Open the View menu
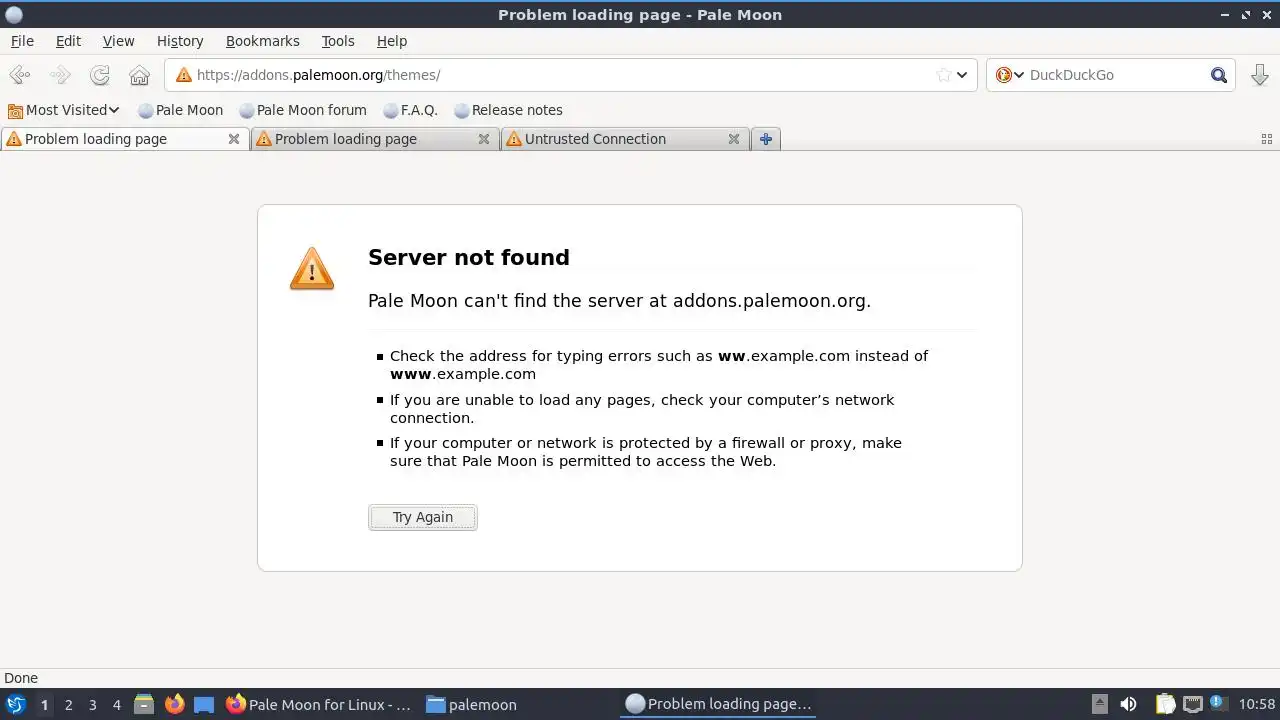The width and height of the screenshot is (1280, 720). [x=118, y=41]
